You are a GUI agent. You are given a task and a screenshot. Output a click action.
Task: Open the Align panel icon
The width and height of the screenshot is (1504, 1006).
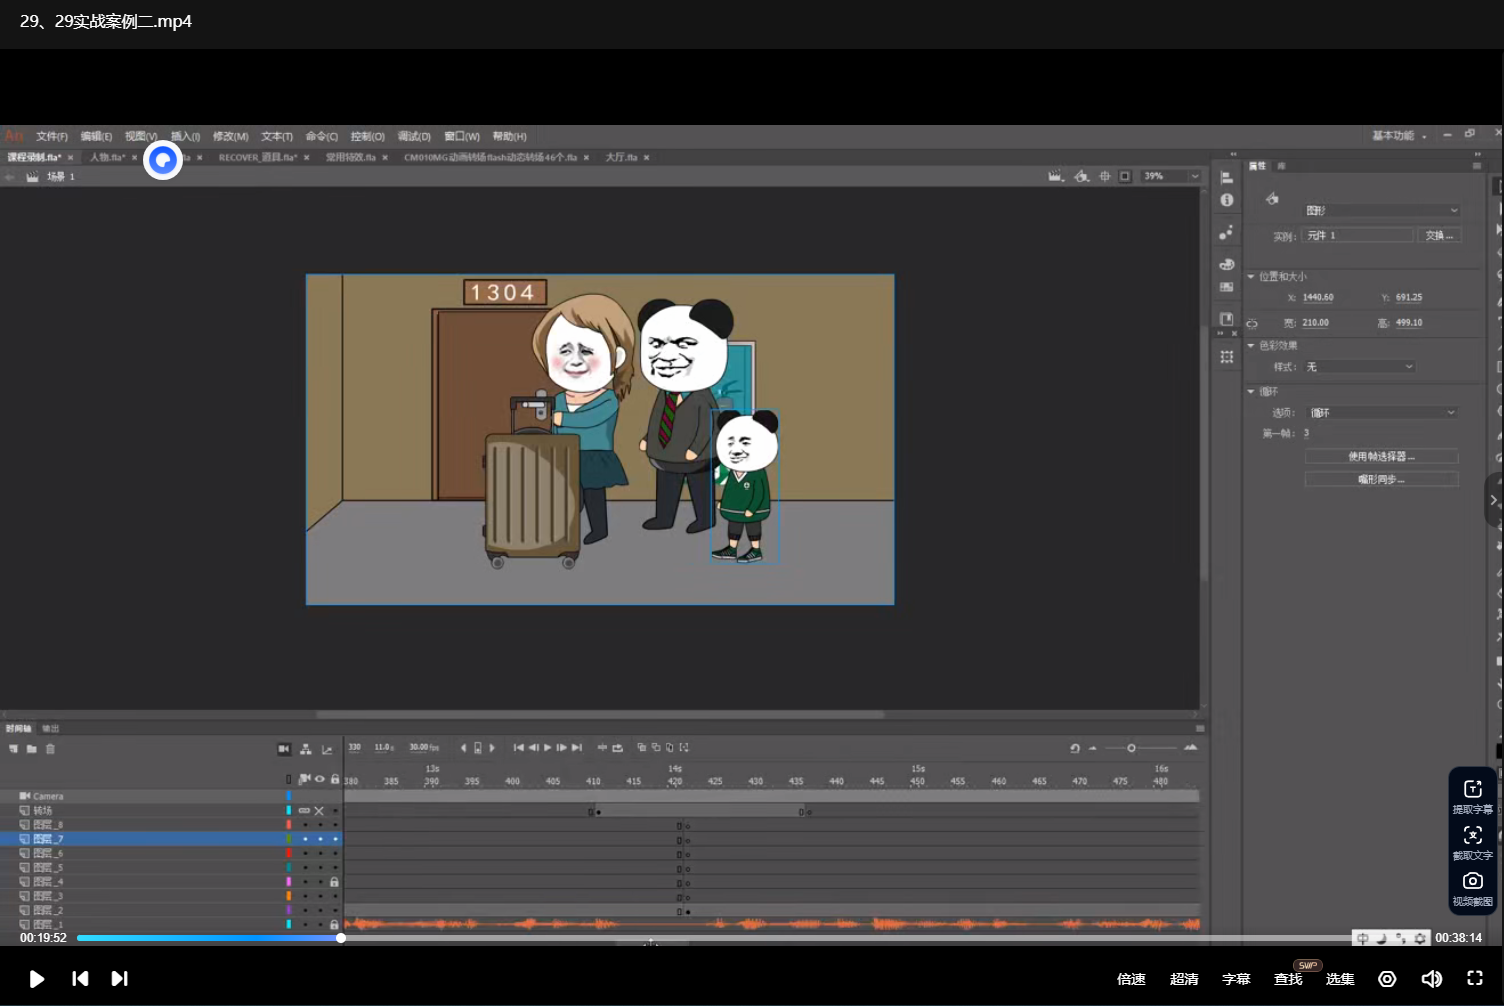click(x=1227, y=177)
